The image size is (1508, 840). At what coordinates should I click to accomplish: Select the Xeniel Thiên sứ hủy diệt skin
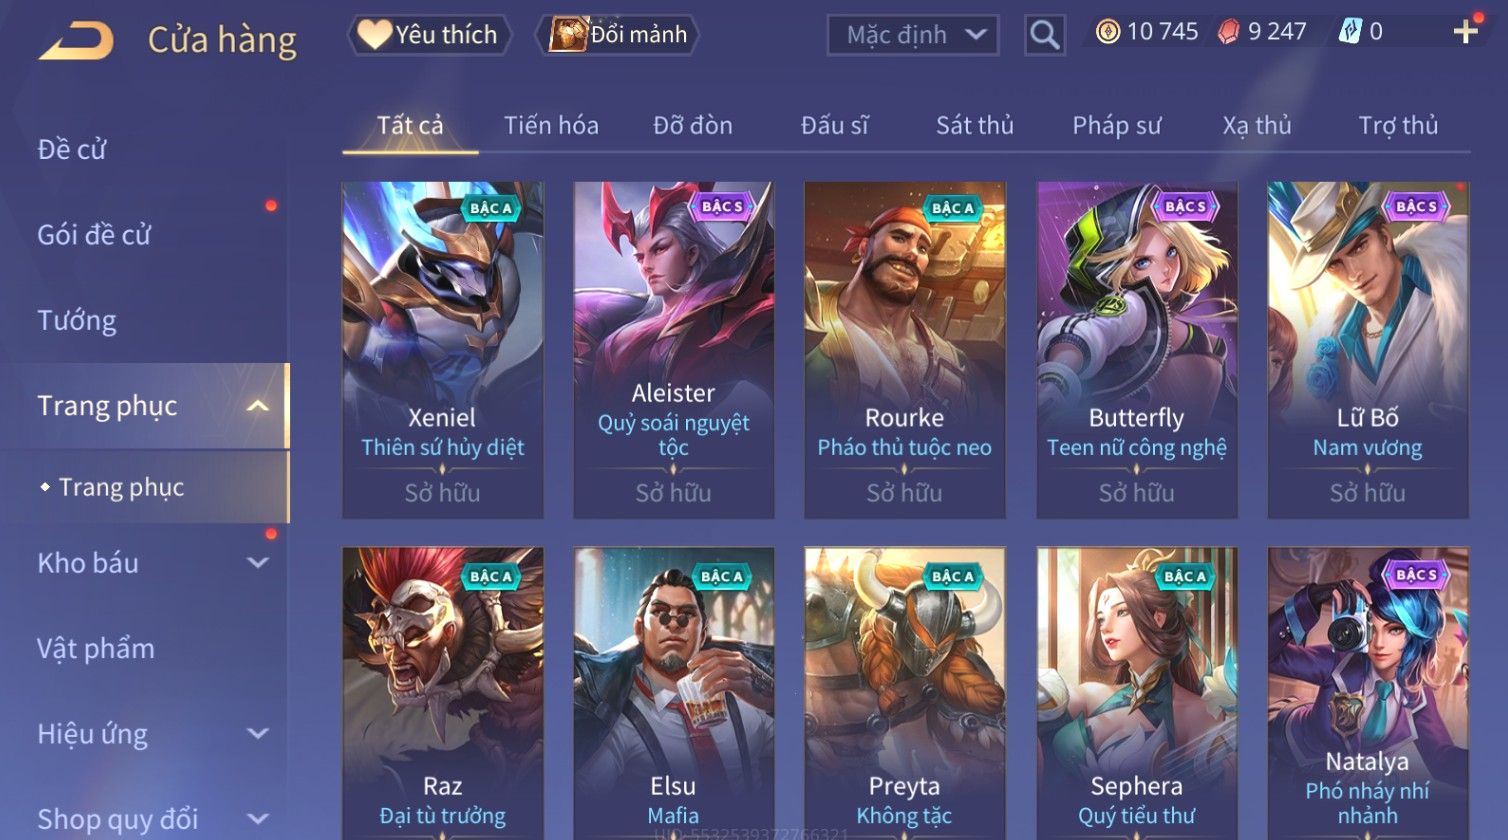(x=443, y=350)
